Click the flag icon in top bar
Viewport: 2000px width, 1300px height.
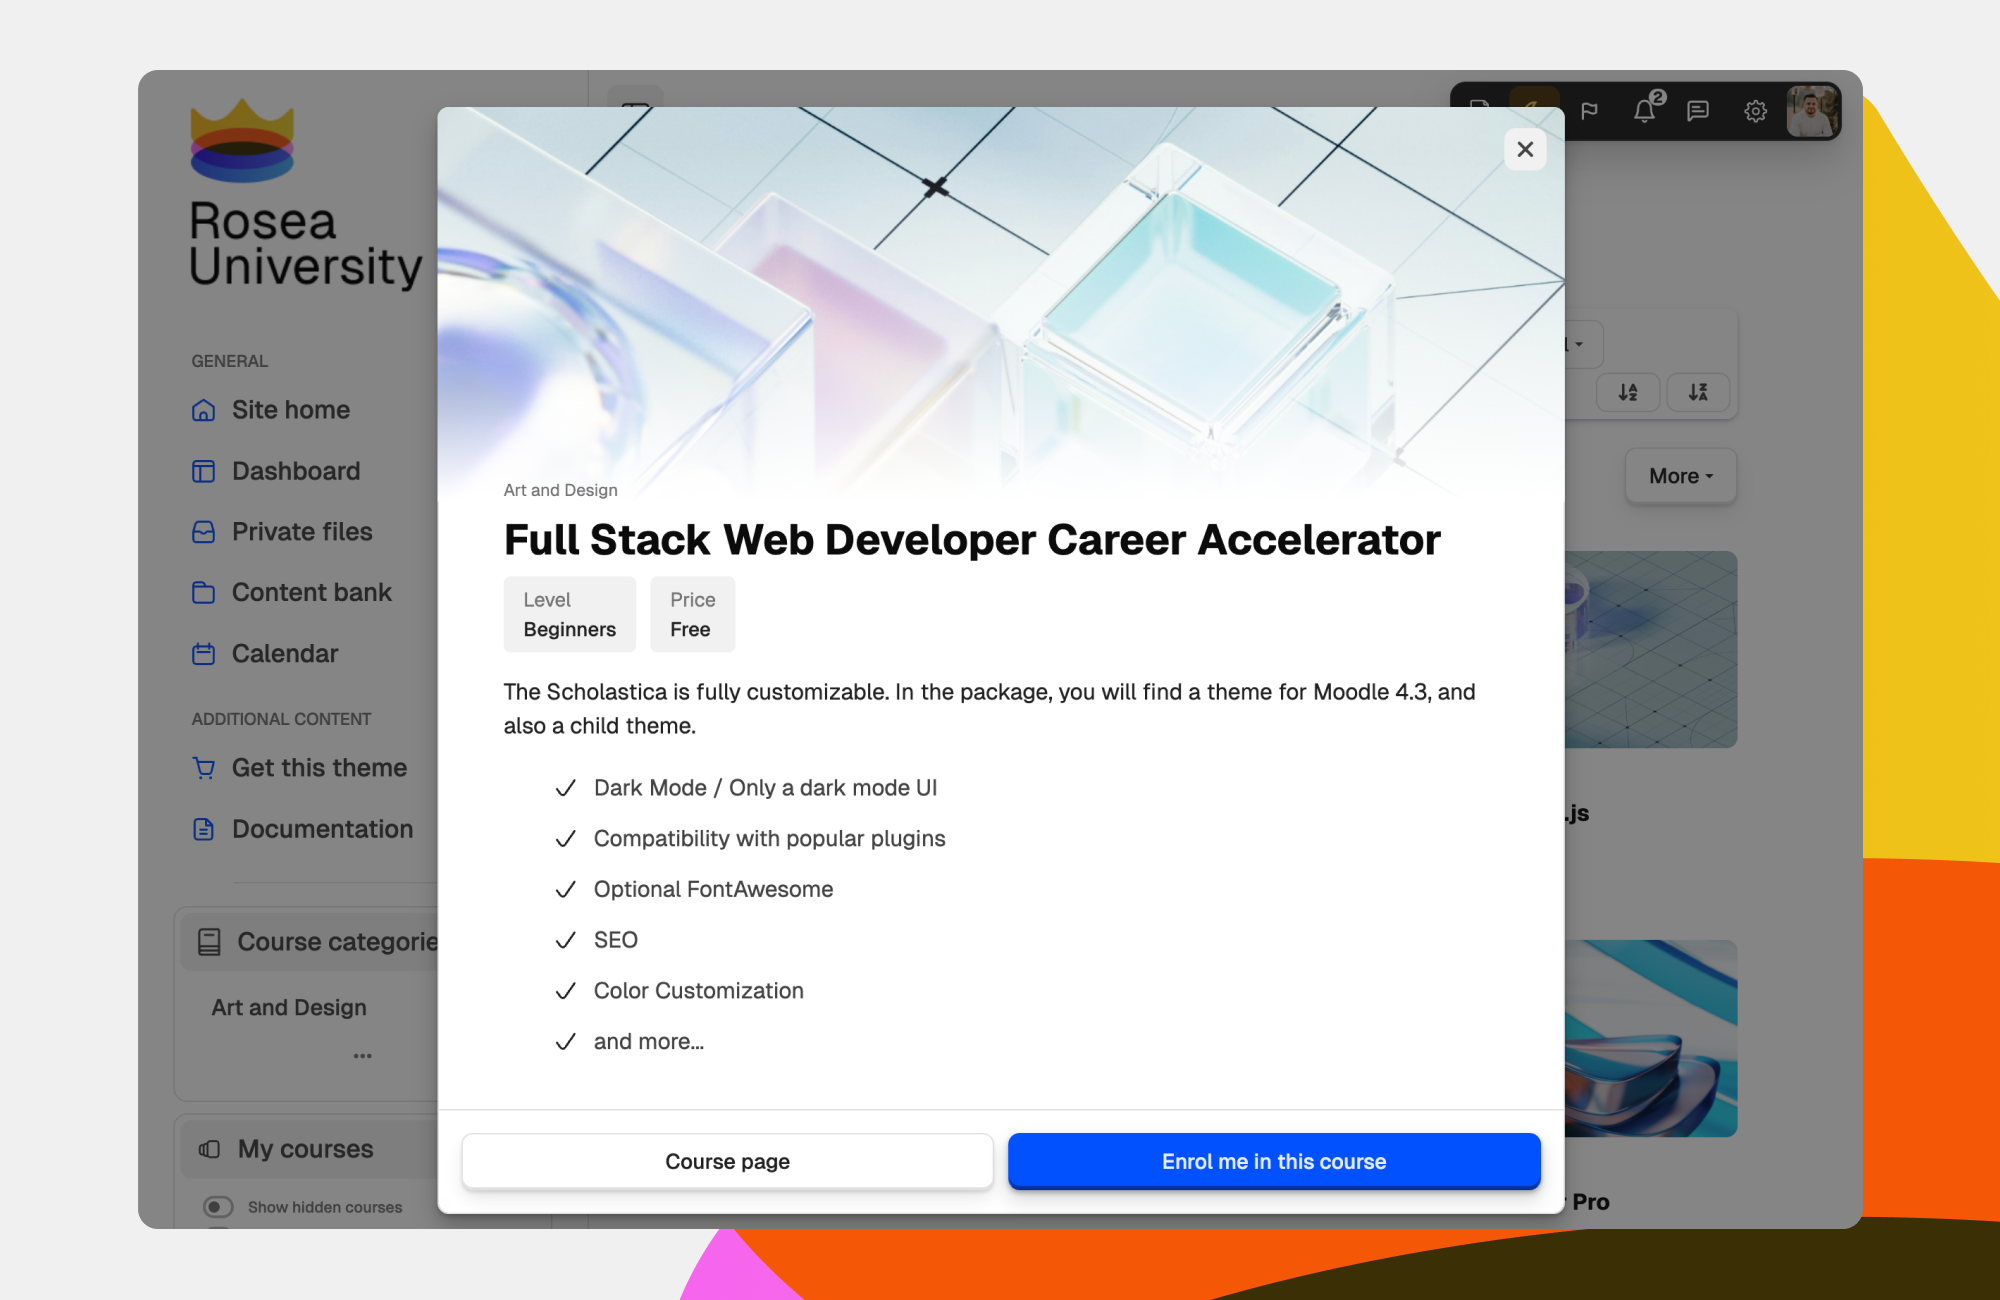coord(1590,110)
